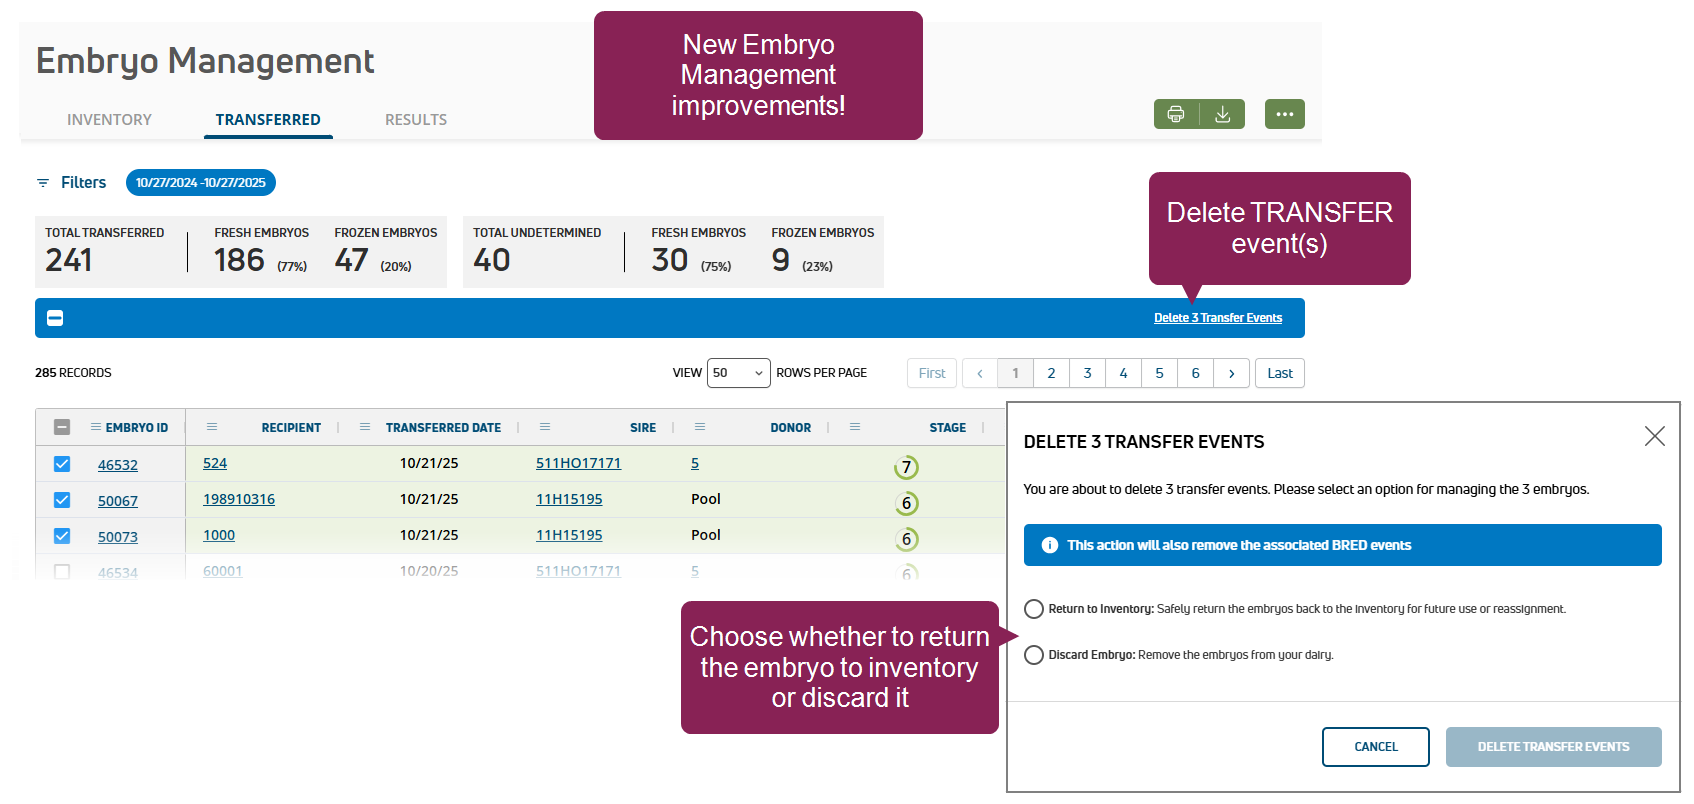
Task: Click the Delete 3 Transfer Events link
Action: [x=1217, y=318]
